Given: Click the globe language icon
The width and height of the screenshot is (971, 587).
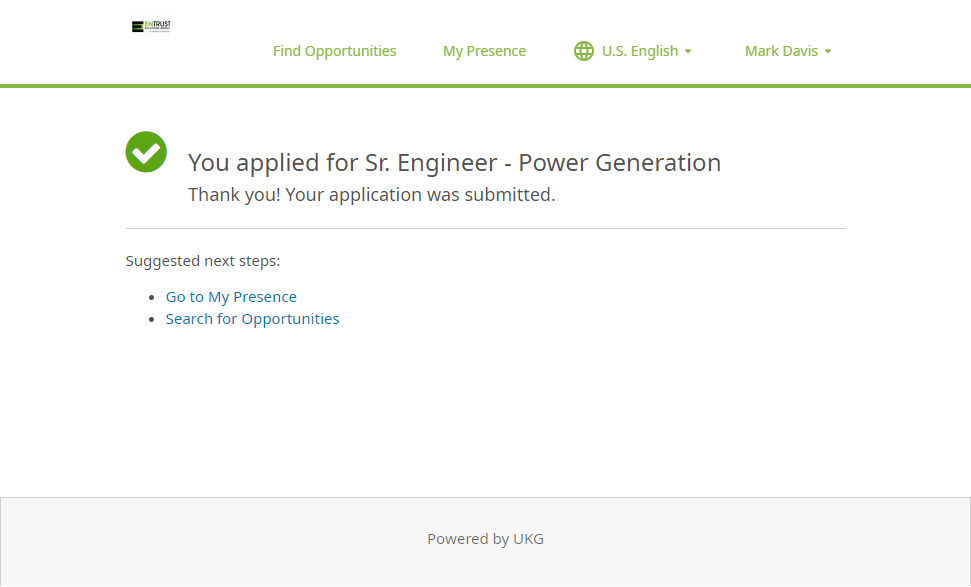Looking at the screenshot, I should pyautogui.click(x=584, y=51).
